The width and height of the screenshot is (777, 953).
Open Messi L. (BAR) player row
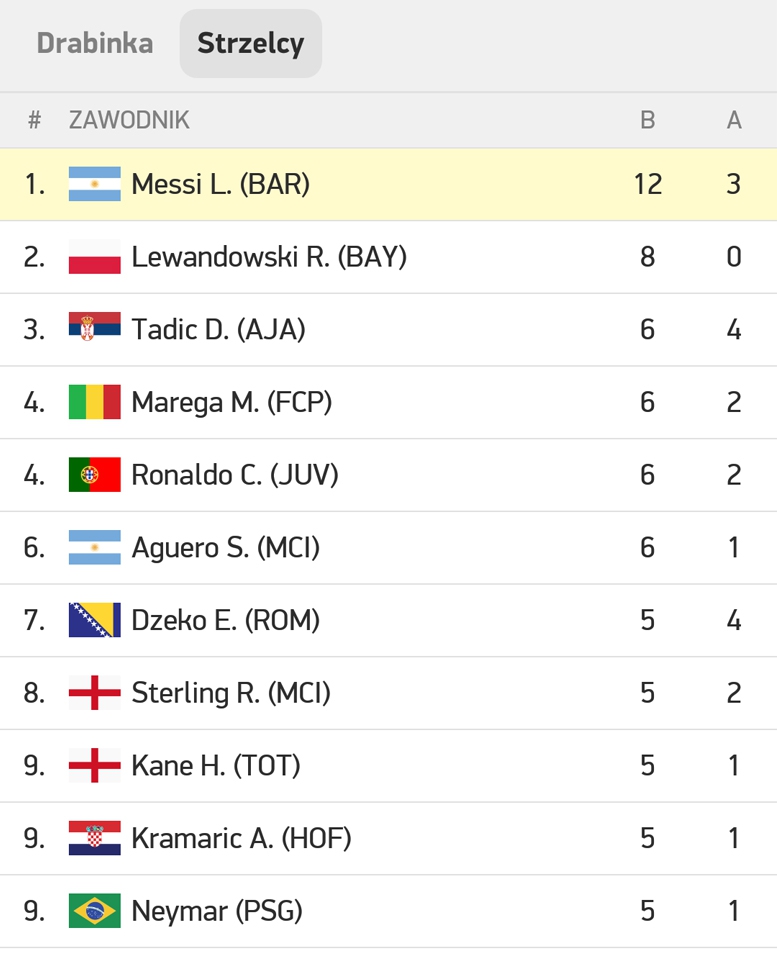pyautogui.click(x=388, y=184)
